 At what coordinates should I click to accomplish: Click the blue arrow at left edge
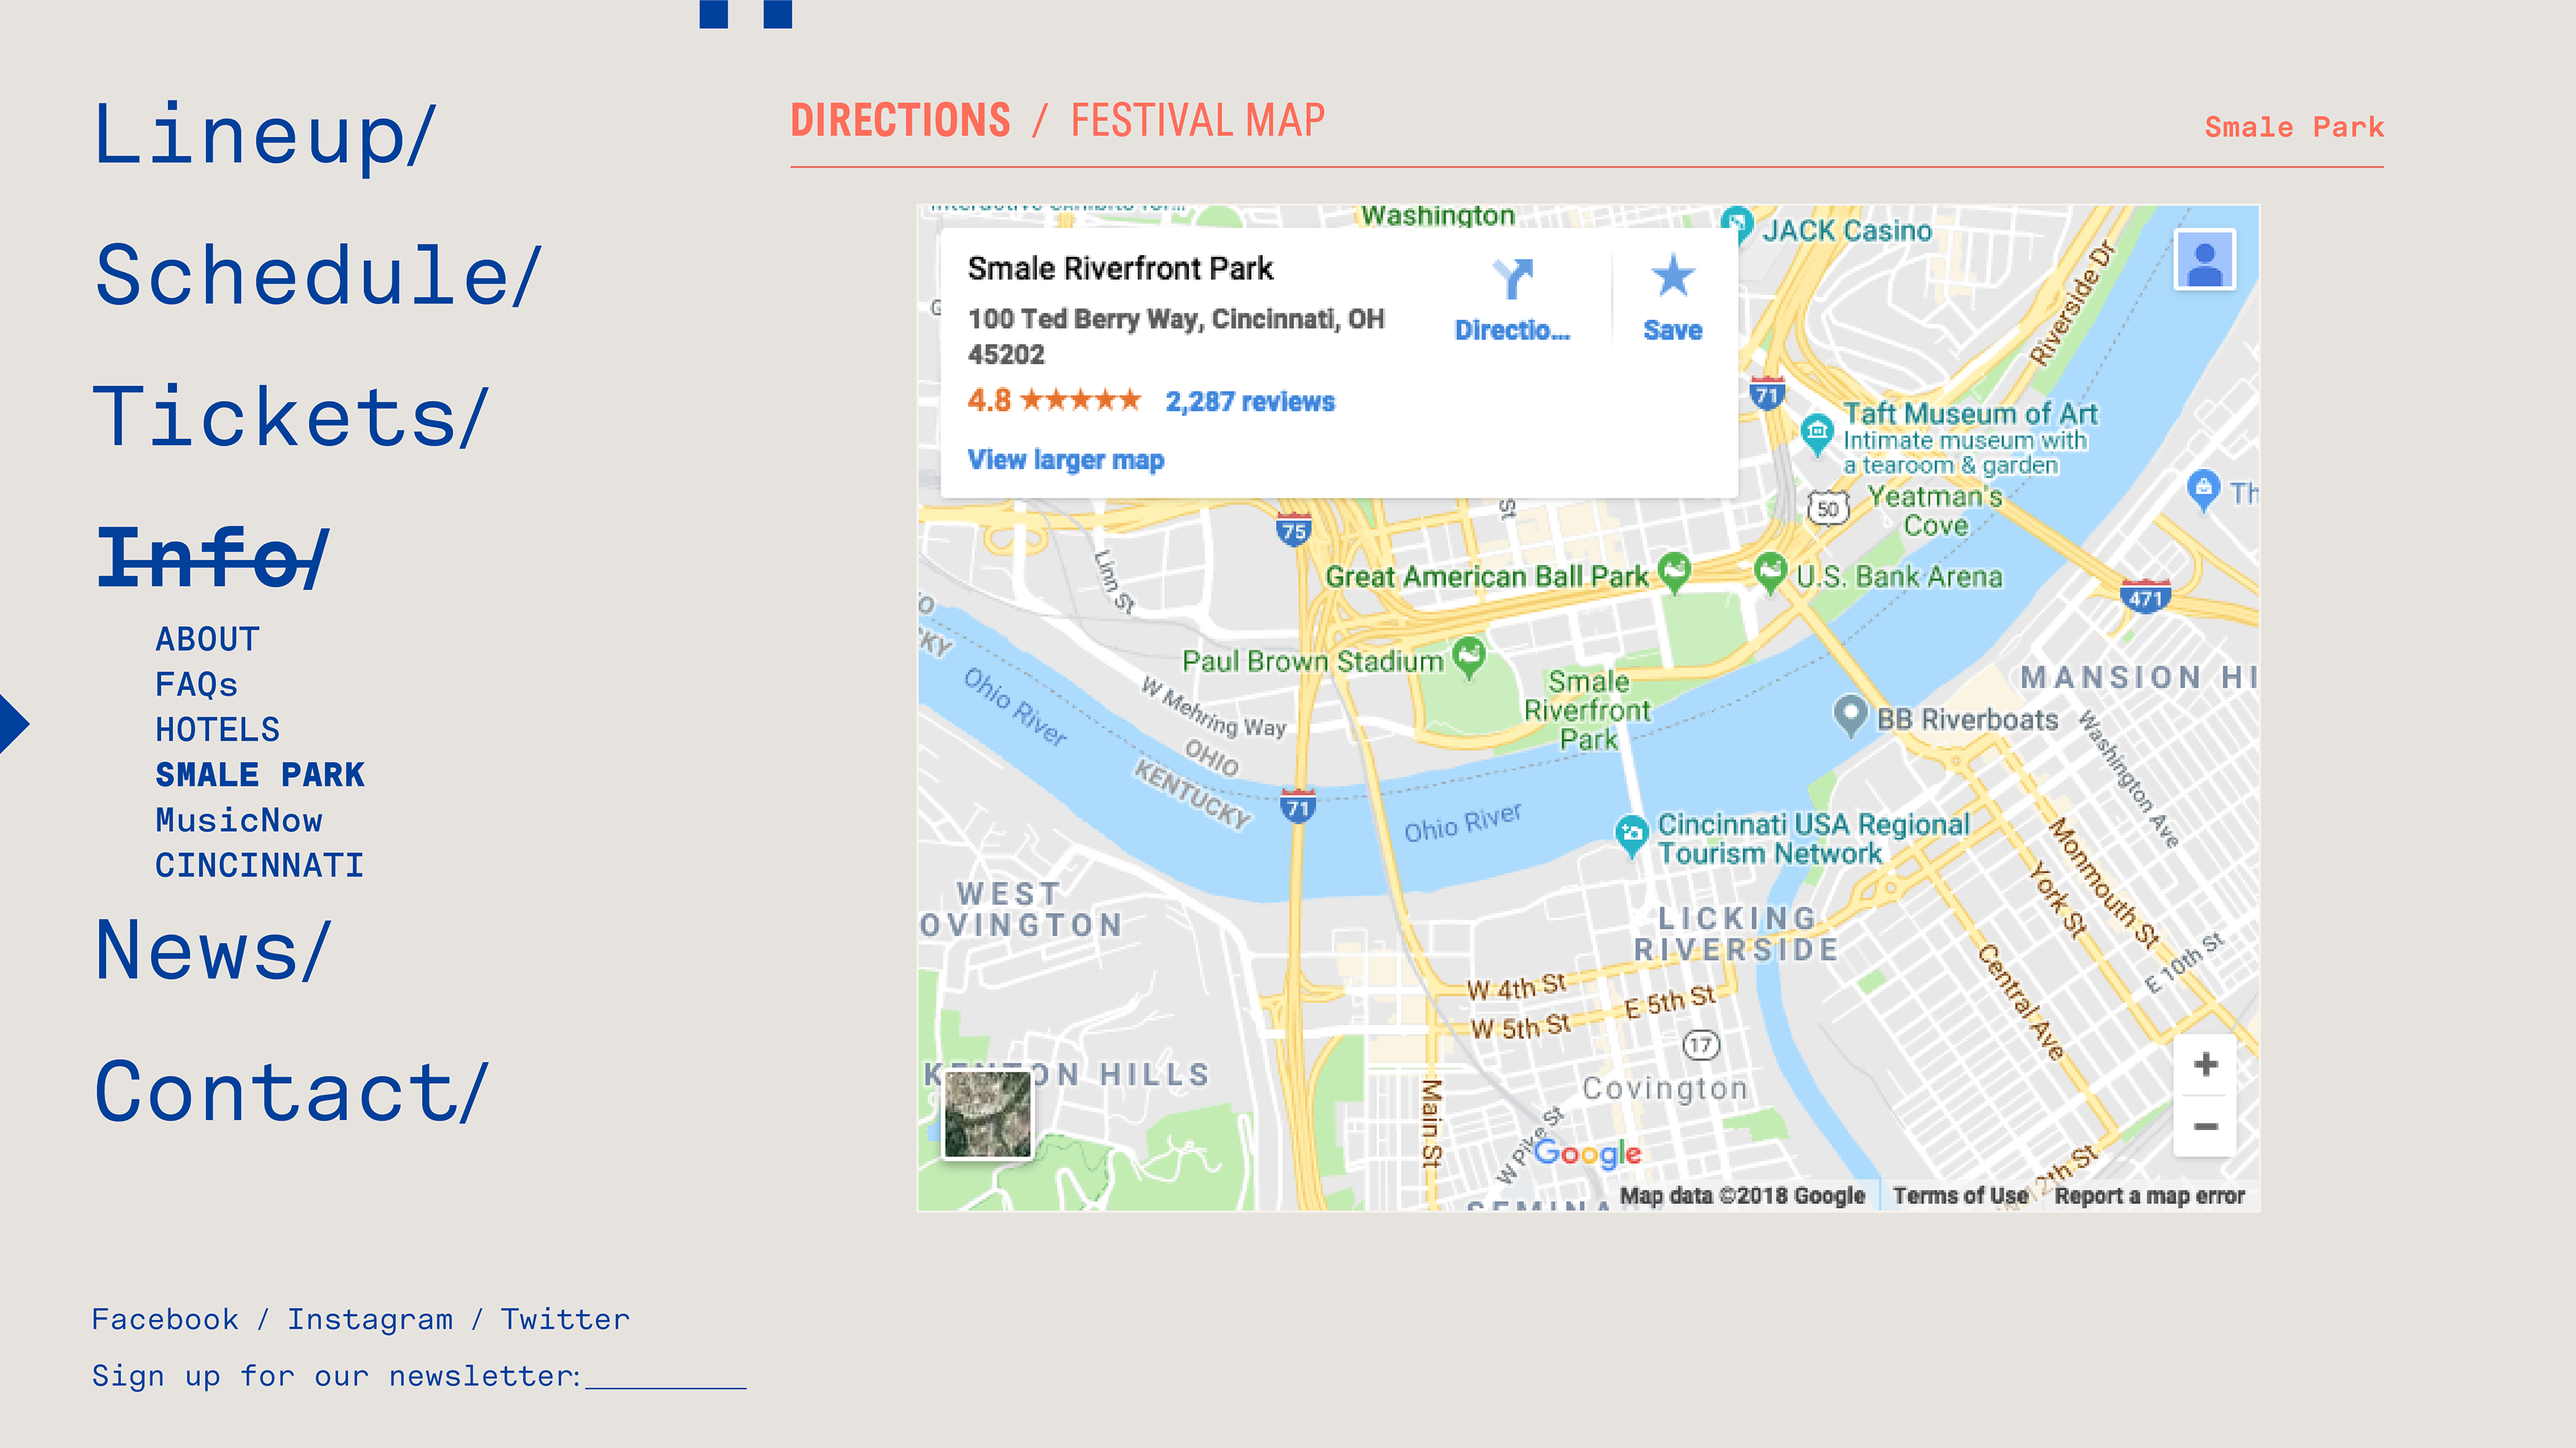pos(12,723)
